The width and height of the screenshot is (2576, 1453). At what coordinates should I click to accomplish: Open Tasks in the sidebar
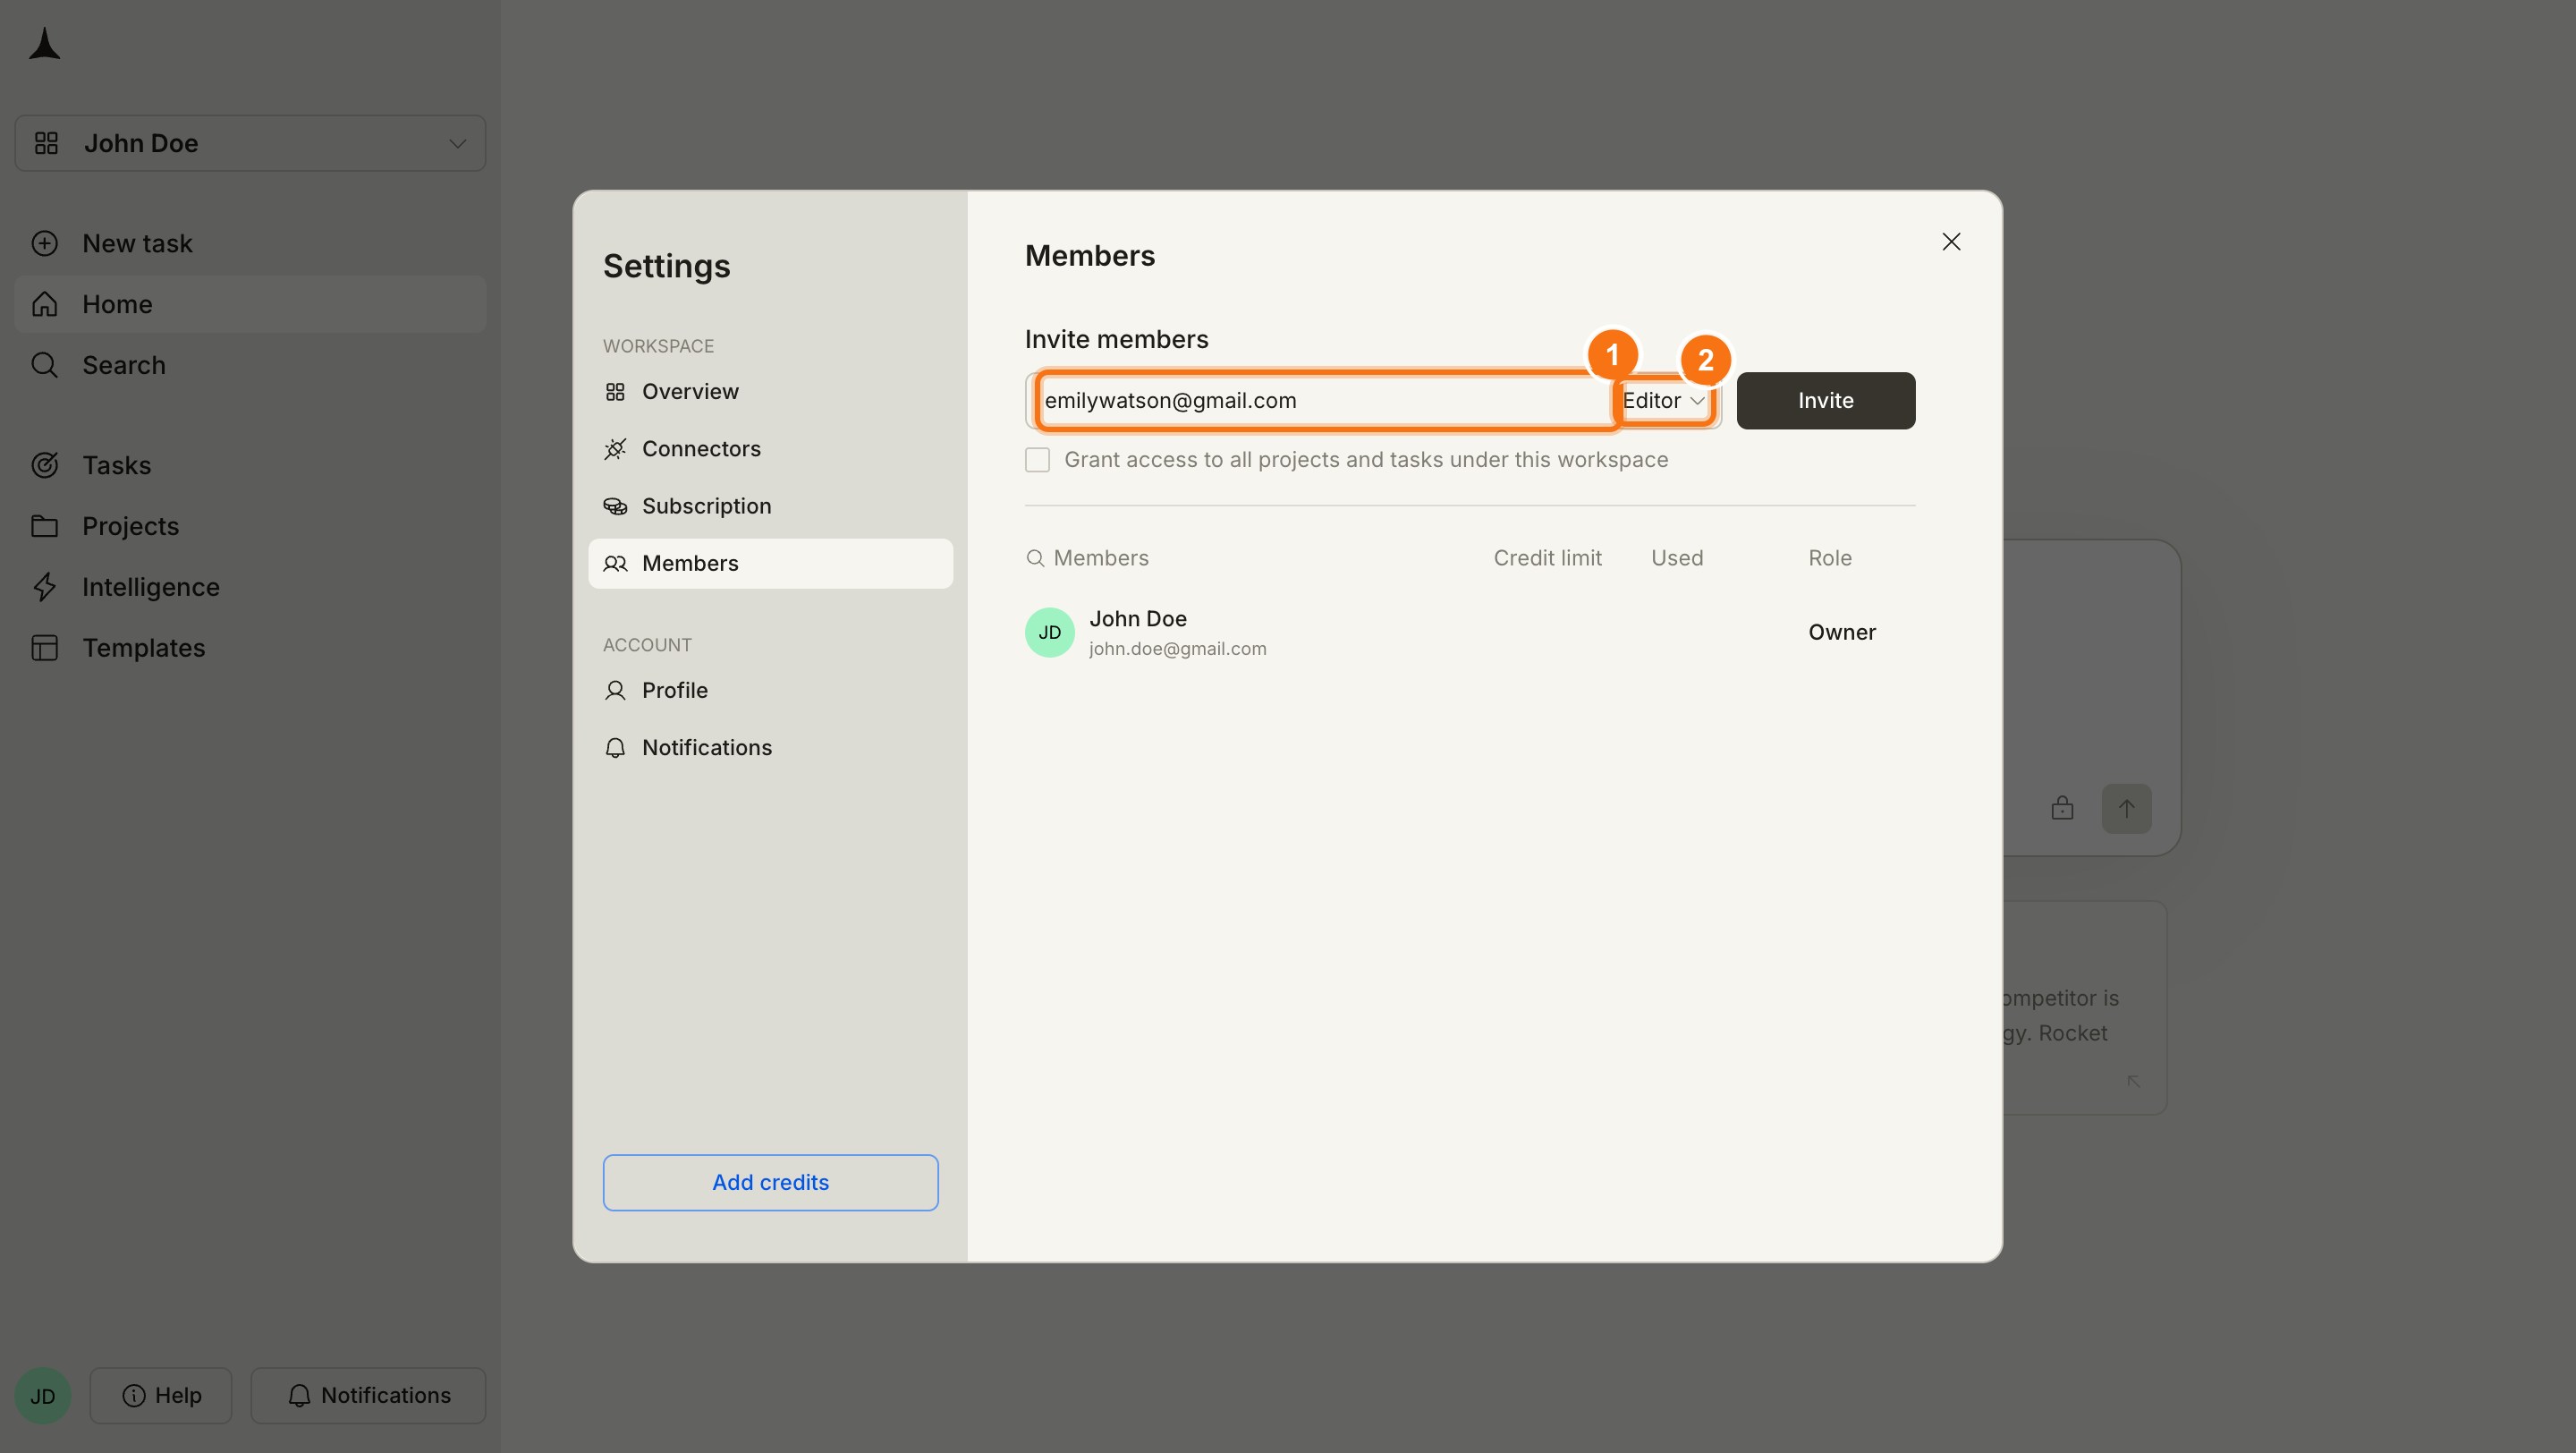click(250, 465)
